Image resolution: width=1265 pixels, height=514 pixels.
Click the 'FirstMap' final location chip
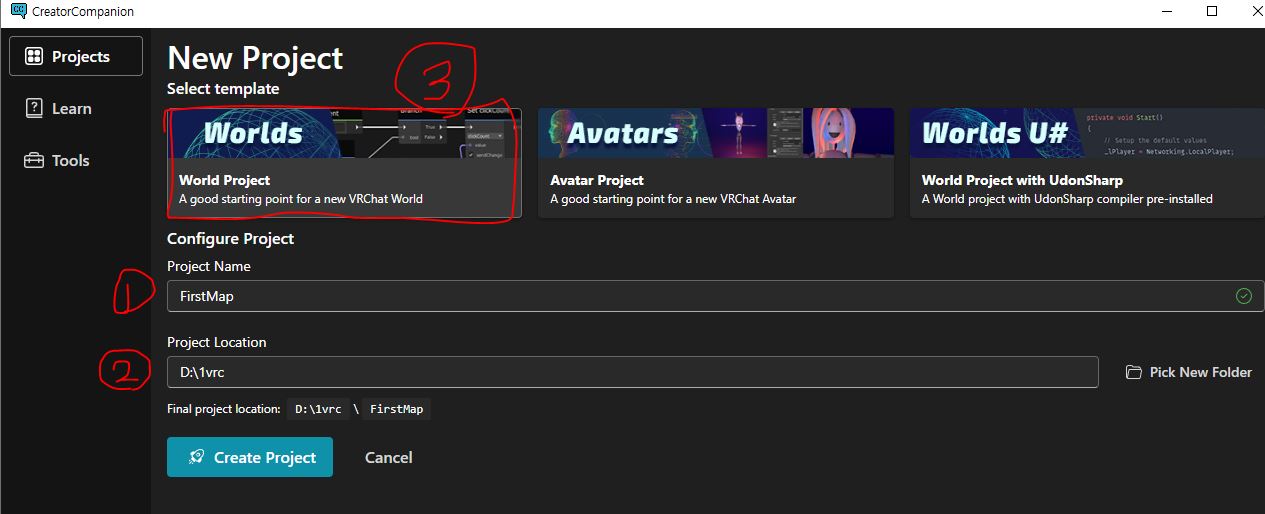[396, 409]
